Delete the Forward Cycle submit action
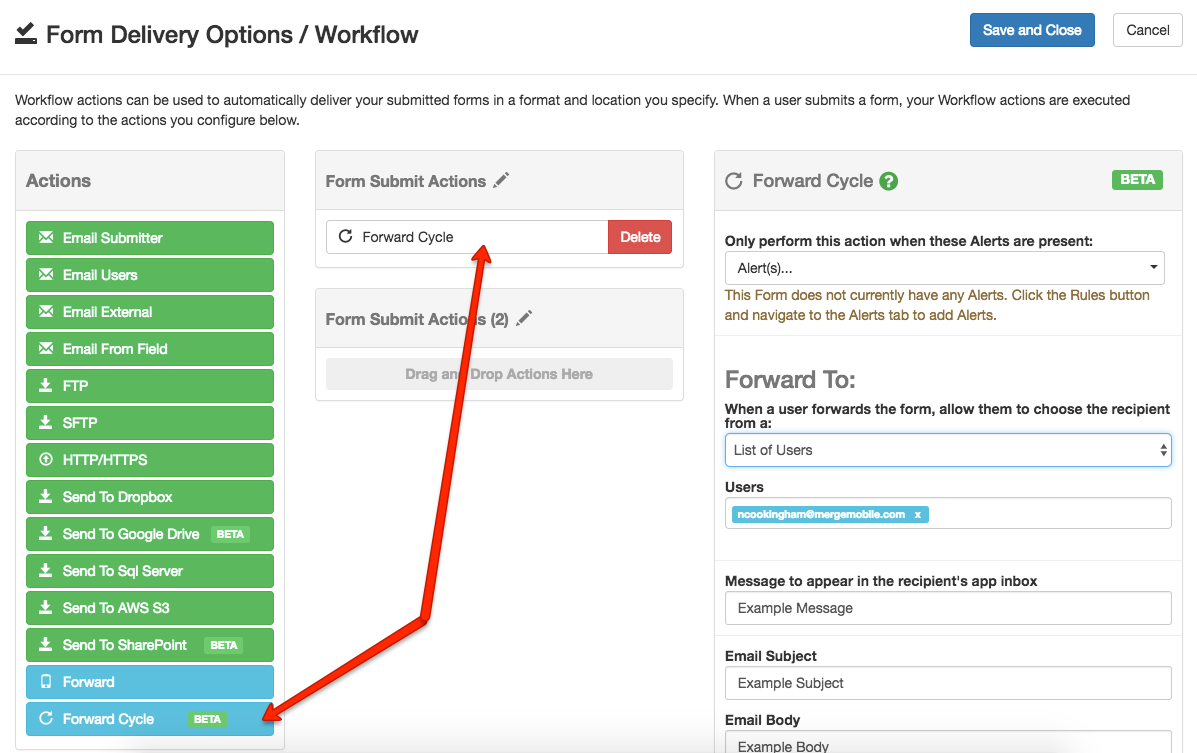 pyautogui.click(x=640, y=237)
